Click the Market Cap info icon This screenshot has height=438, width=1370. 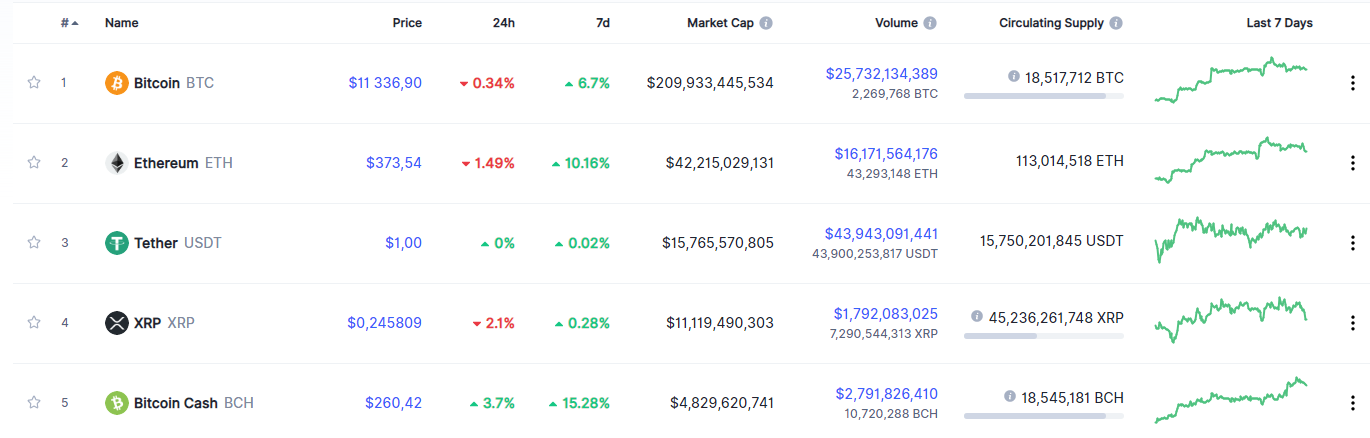(x=766, y=23)
